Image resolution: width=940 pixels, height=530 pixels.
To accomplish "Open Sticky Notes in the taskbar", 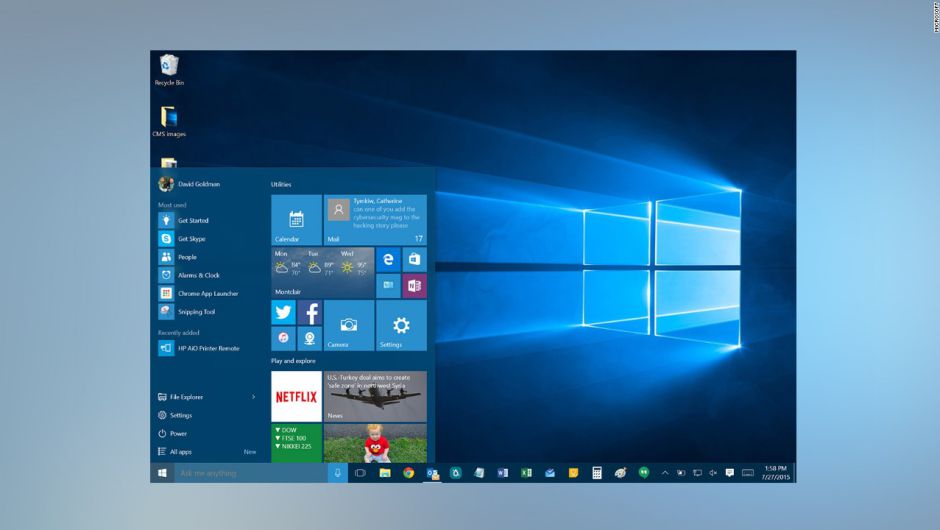I will [573, 473].
